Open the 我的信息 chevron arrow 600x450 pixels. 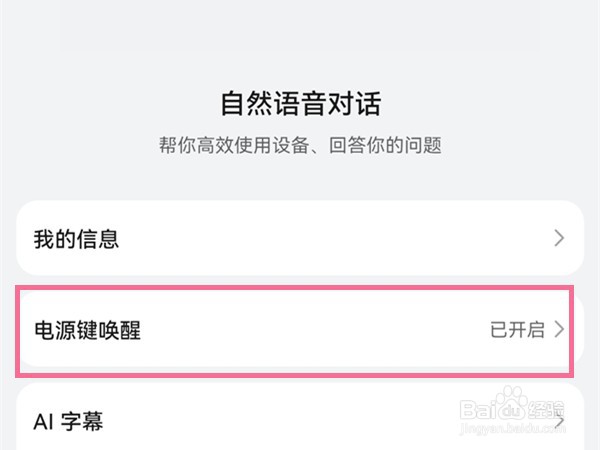click(x=559, y=238)
